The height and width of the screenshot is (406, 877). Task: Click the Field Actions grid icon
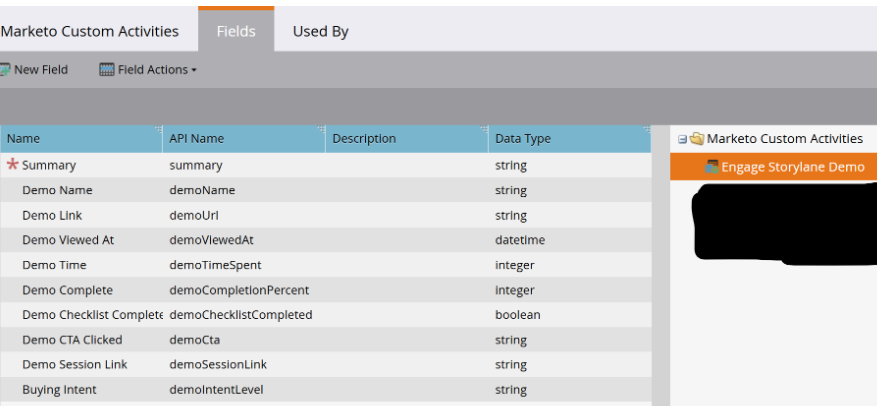107,70
